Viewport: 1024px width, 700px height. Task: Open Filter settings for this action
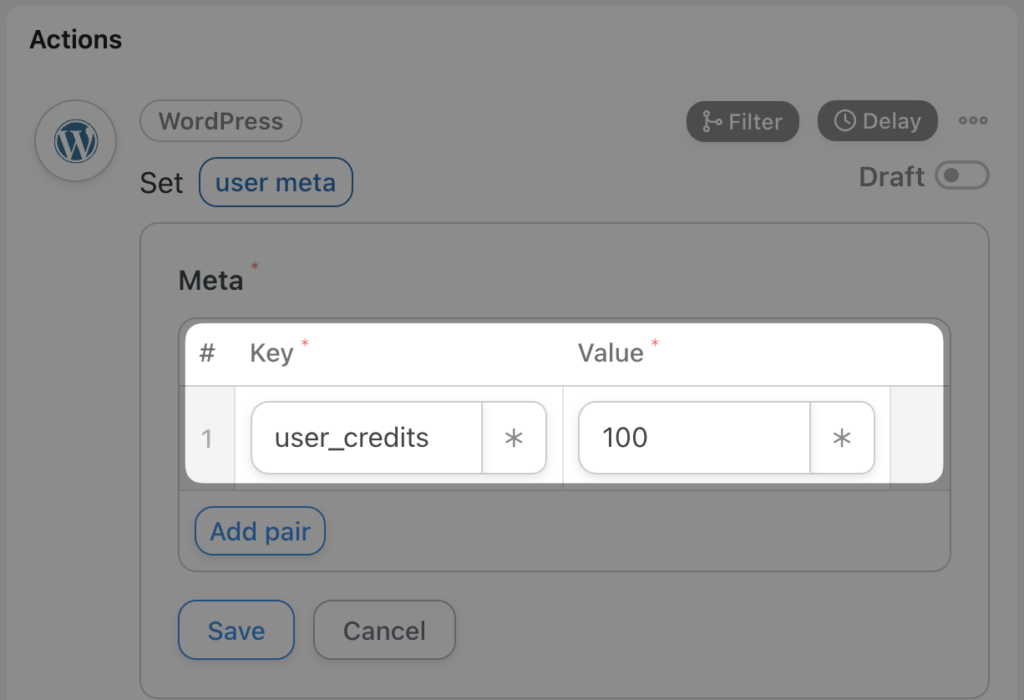click(x=743, y=121)
